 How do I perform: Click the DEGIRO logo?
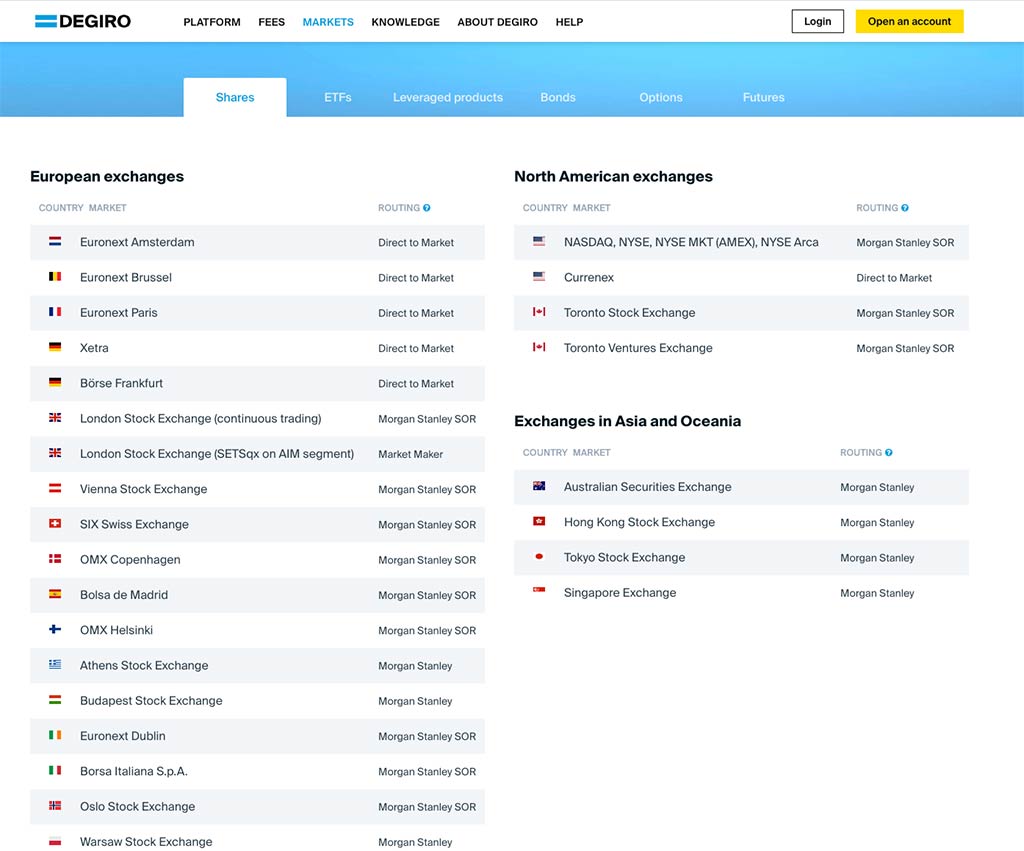point(83,22)
